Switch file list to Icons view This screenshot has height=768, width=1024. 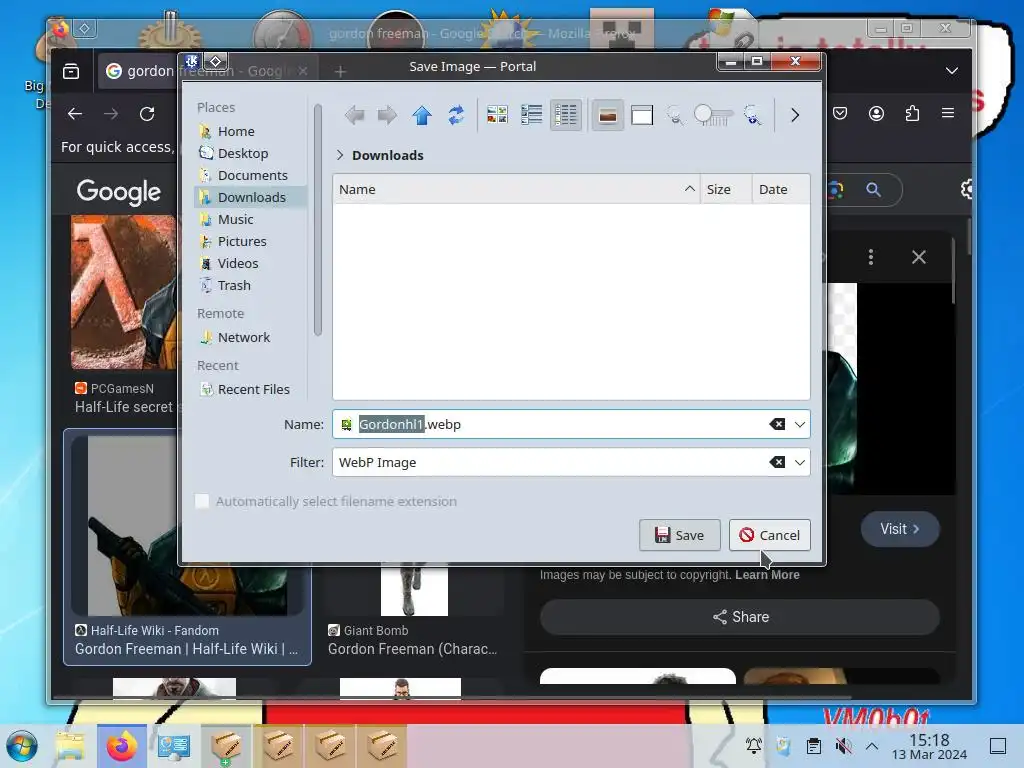[497, 116]
